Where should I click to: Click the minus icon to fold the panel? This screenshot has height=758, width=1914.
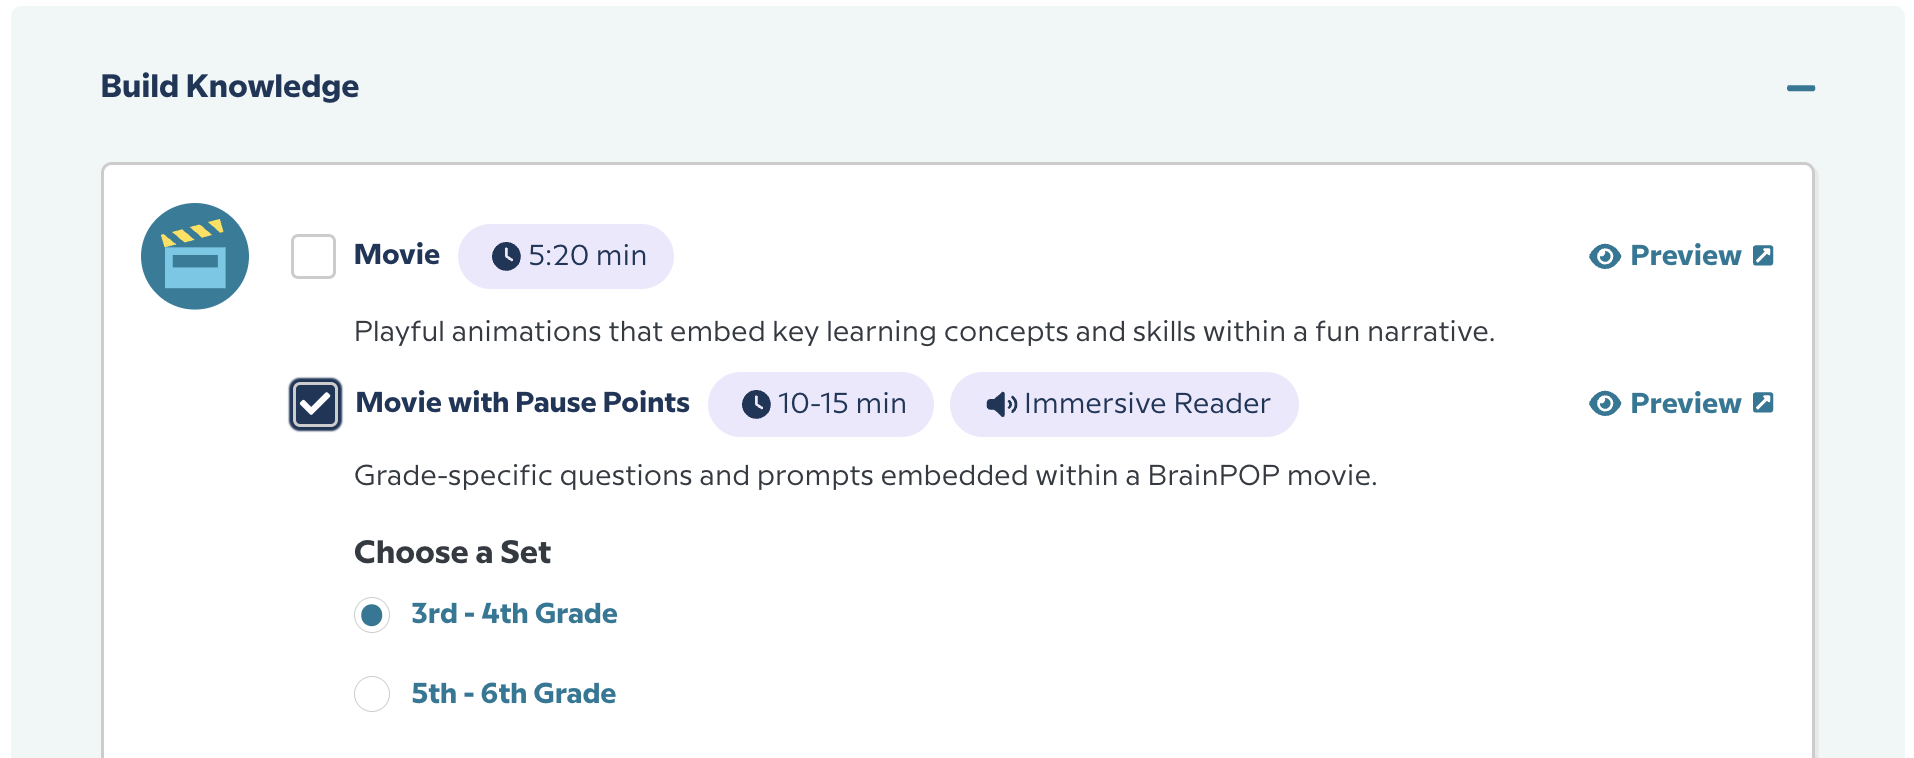point(1801,88)
